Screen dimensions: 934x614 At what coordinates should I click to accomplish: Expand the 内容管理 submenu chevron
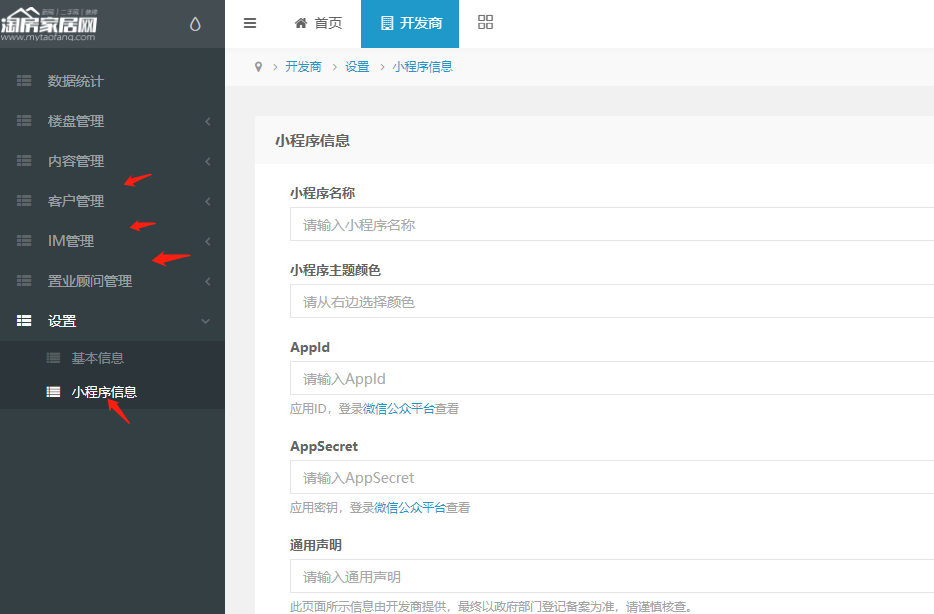click(207, 161)
